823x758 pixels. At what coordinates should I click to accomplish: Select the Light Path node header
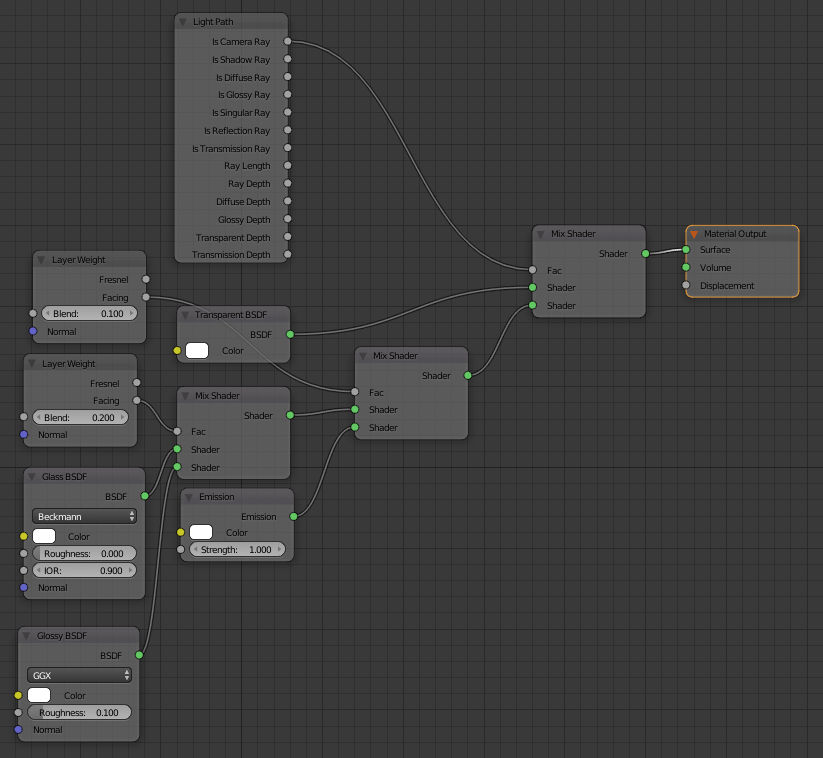coord(231,22)
